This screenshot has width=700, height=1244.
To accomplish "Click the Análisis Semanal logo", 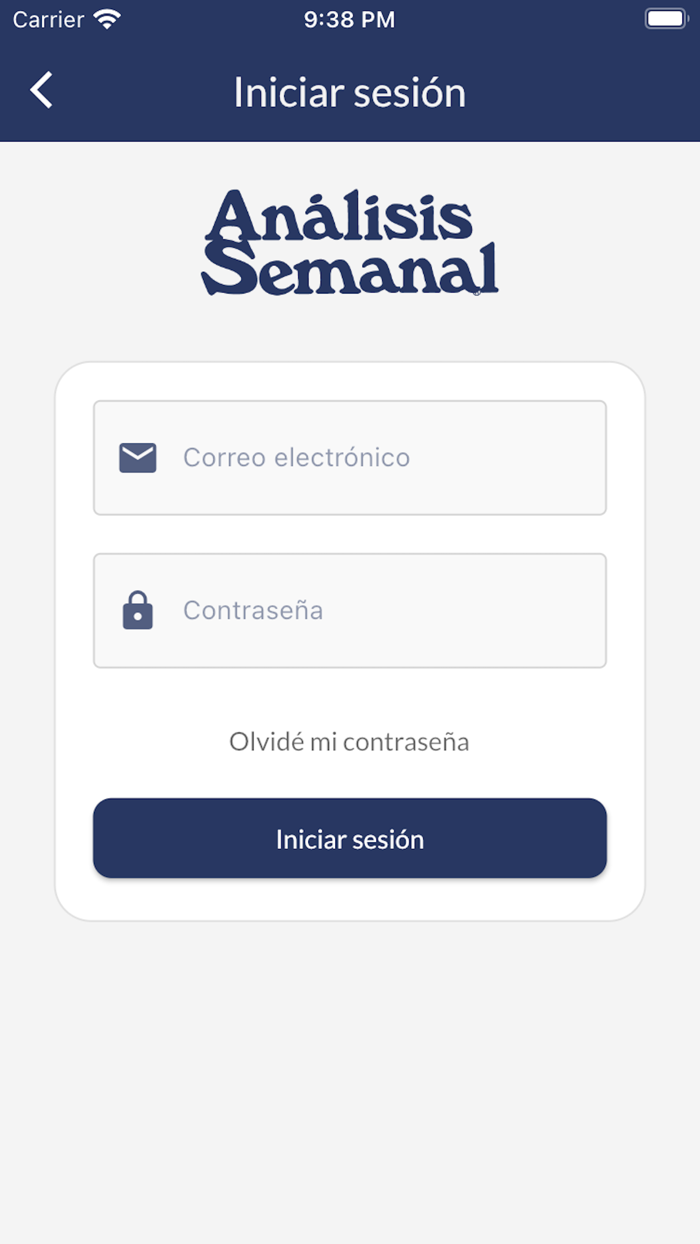I will click(x=350, y=240).
